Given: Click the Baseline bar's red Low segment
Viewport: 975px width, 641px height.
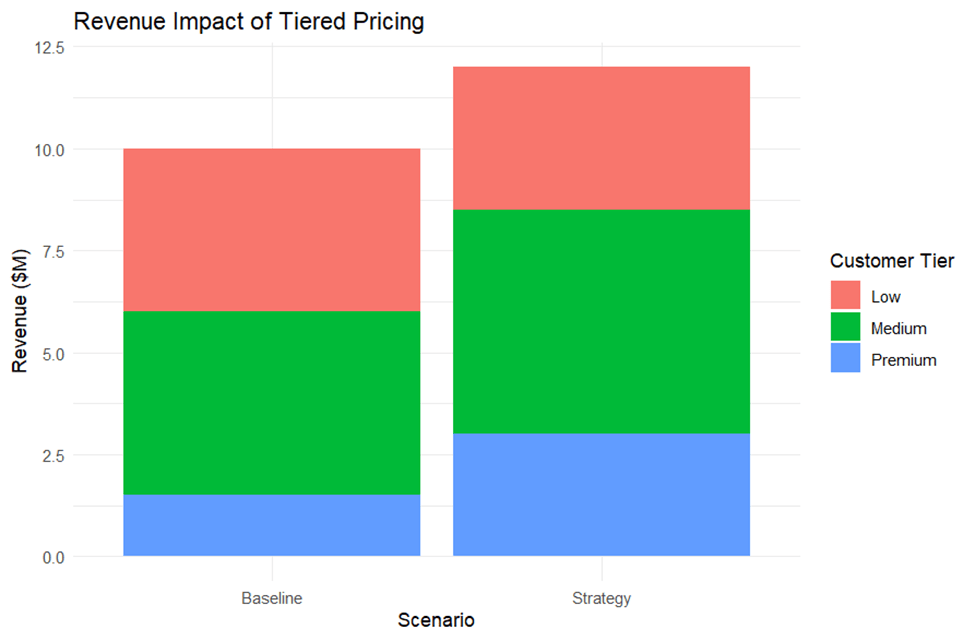Looking at the screenshot, I should [x=271, y=230].
